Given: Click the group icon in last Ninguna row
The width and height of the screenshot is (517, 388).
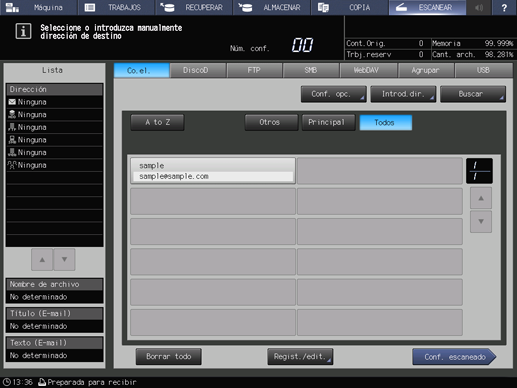Looking at the screenshot, I should coord(12,165).
